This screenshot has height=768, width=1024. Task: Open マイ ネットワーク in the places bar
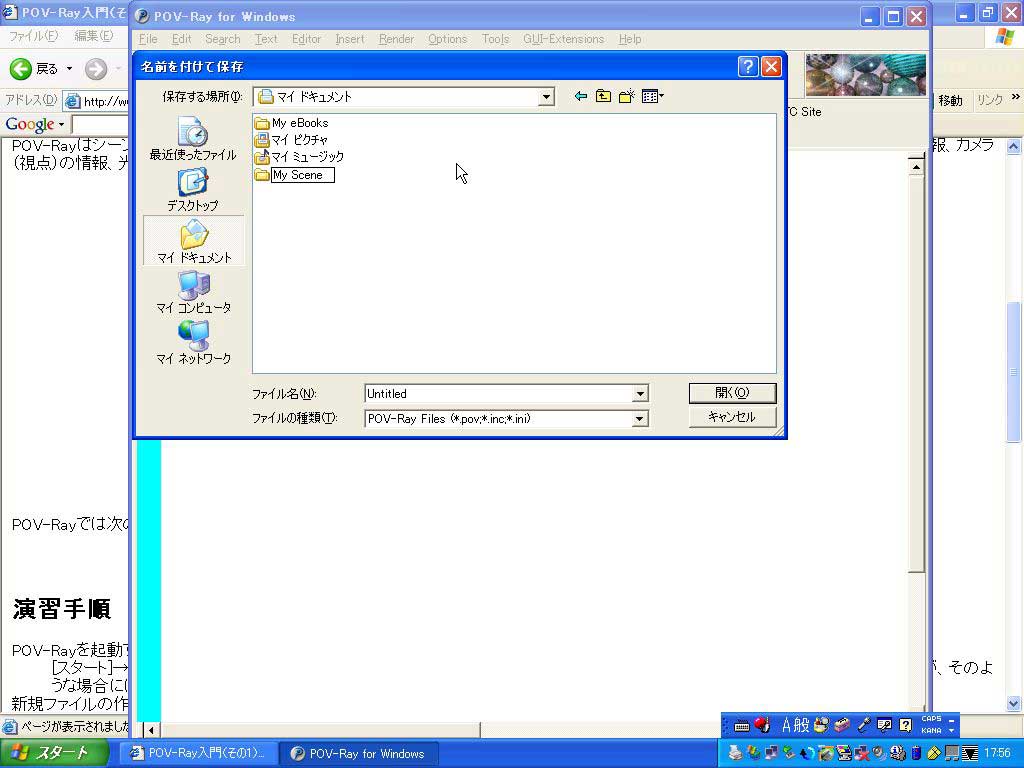click(193, 343)
